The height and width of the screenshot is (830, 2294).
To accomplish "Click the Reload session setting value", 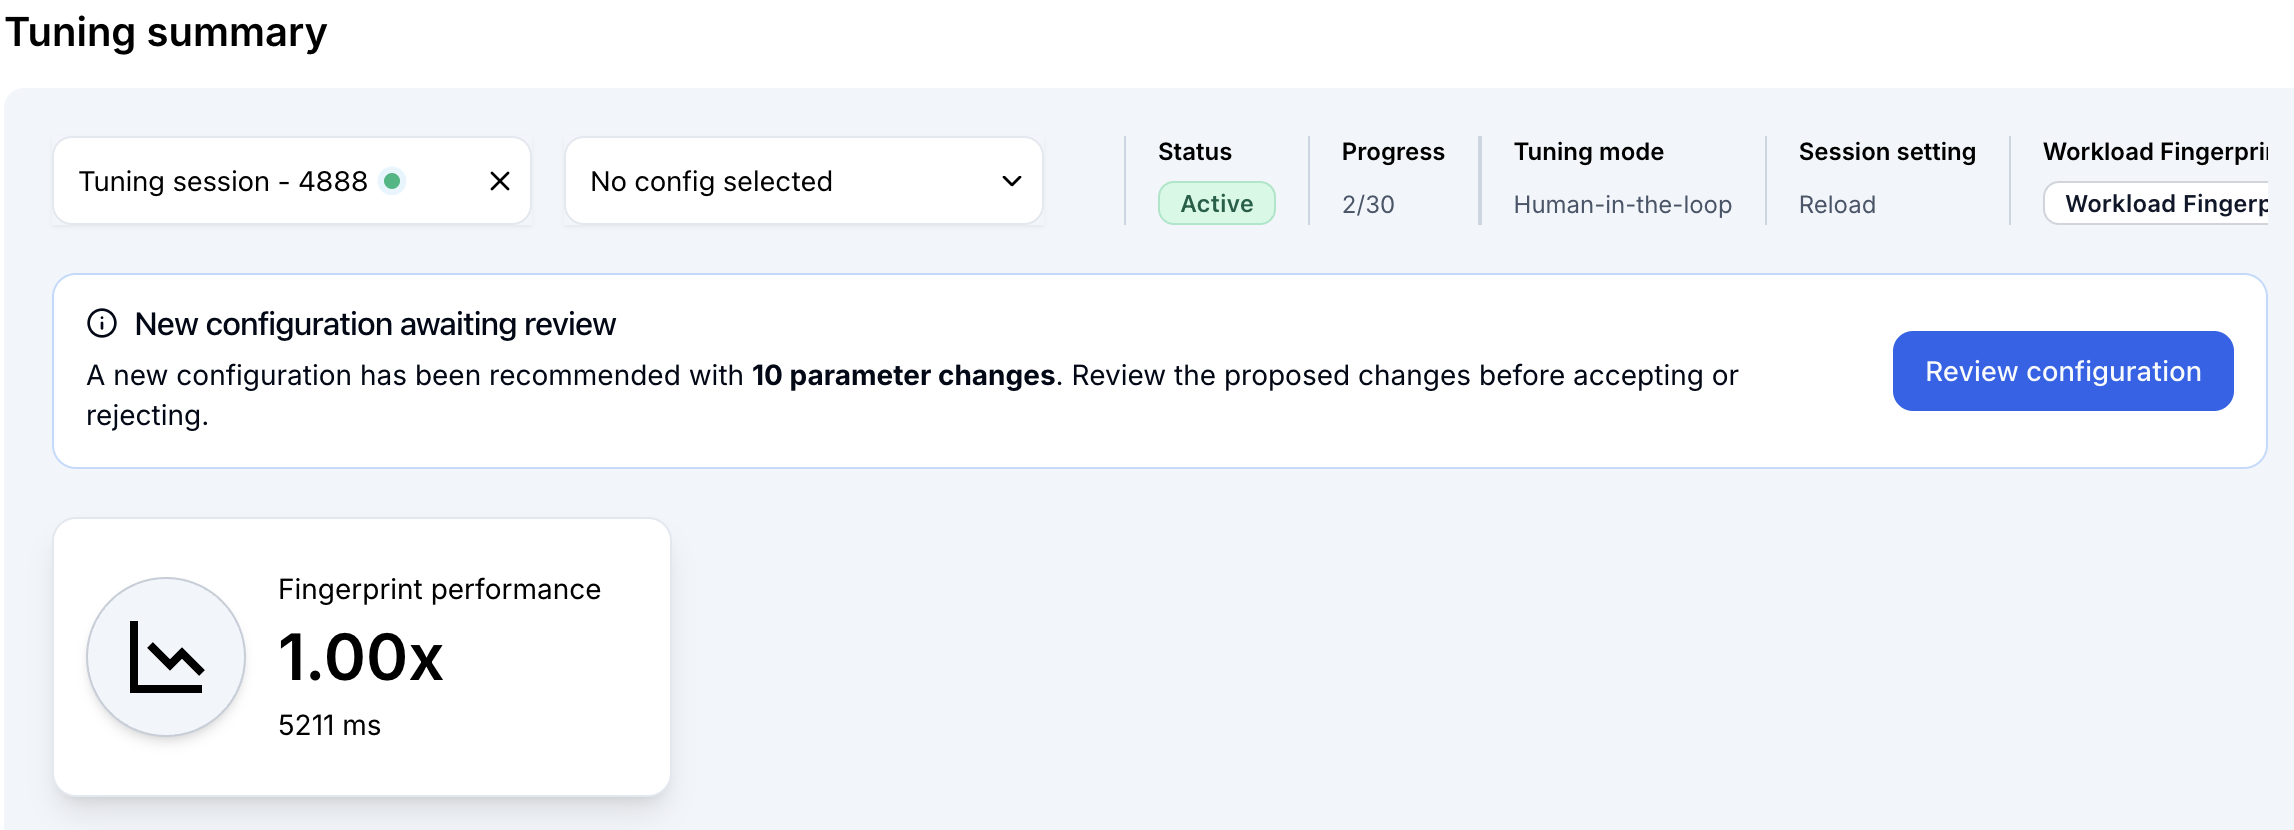I will pos(1837,205).
